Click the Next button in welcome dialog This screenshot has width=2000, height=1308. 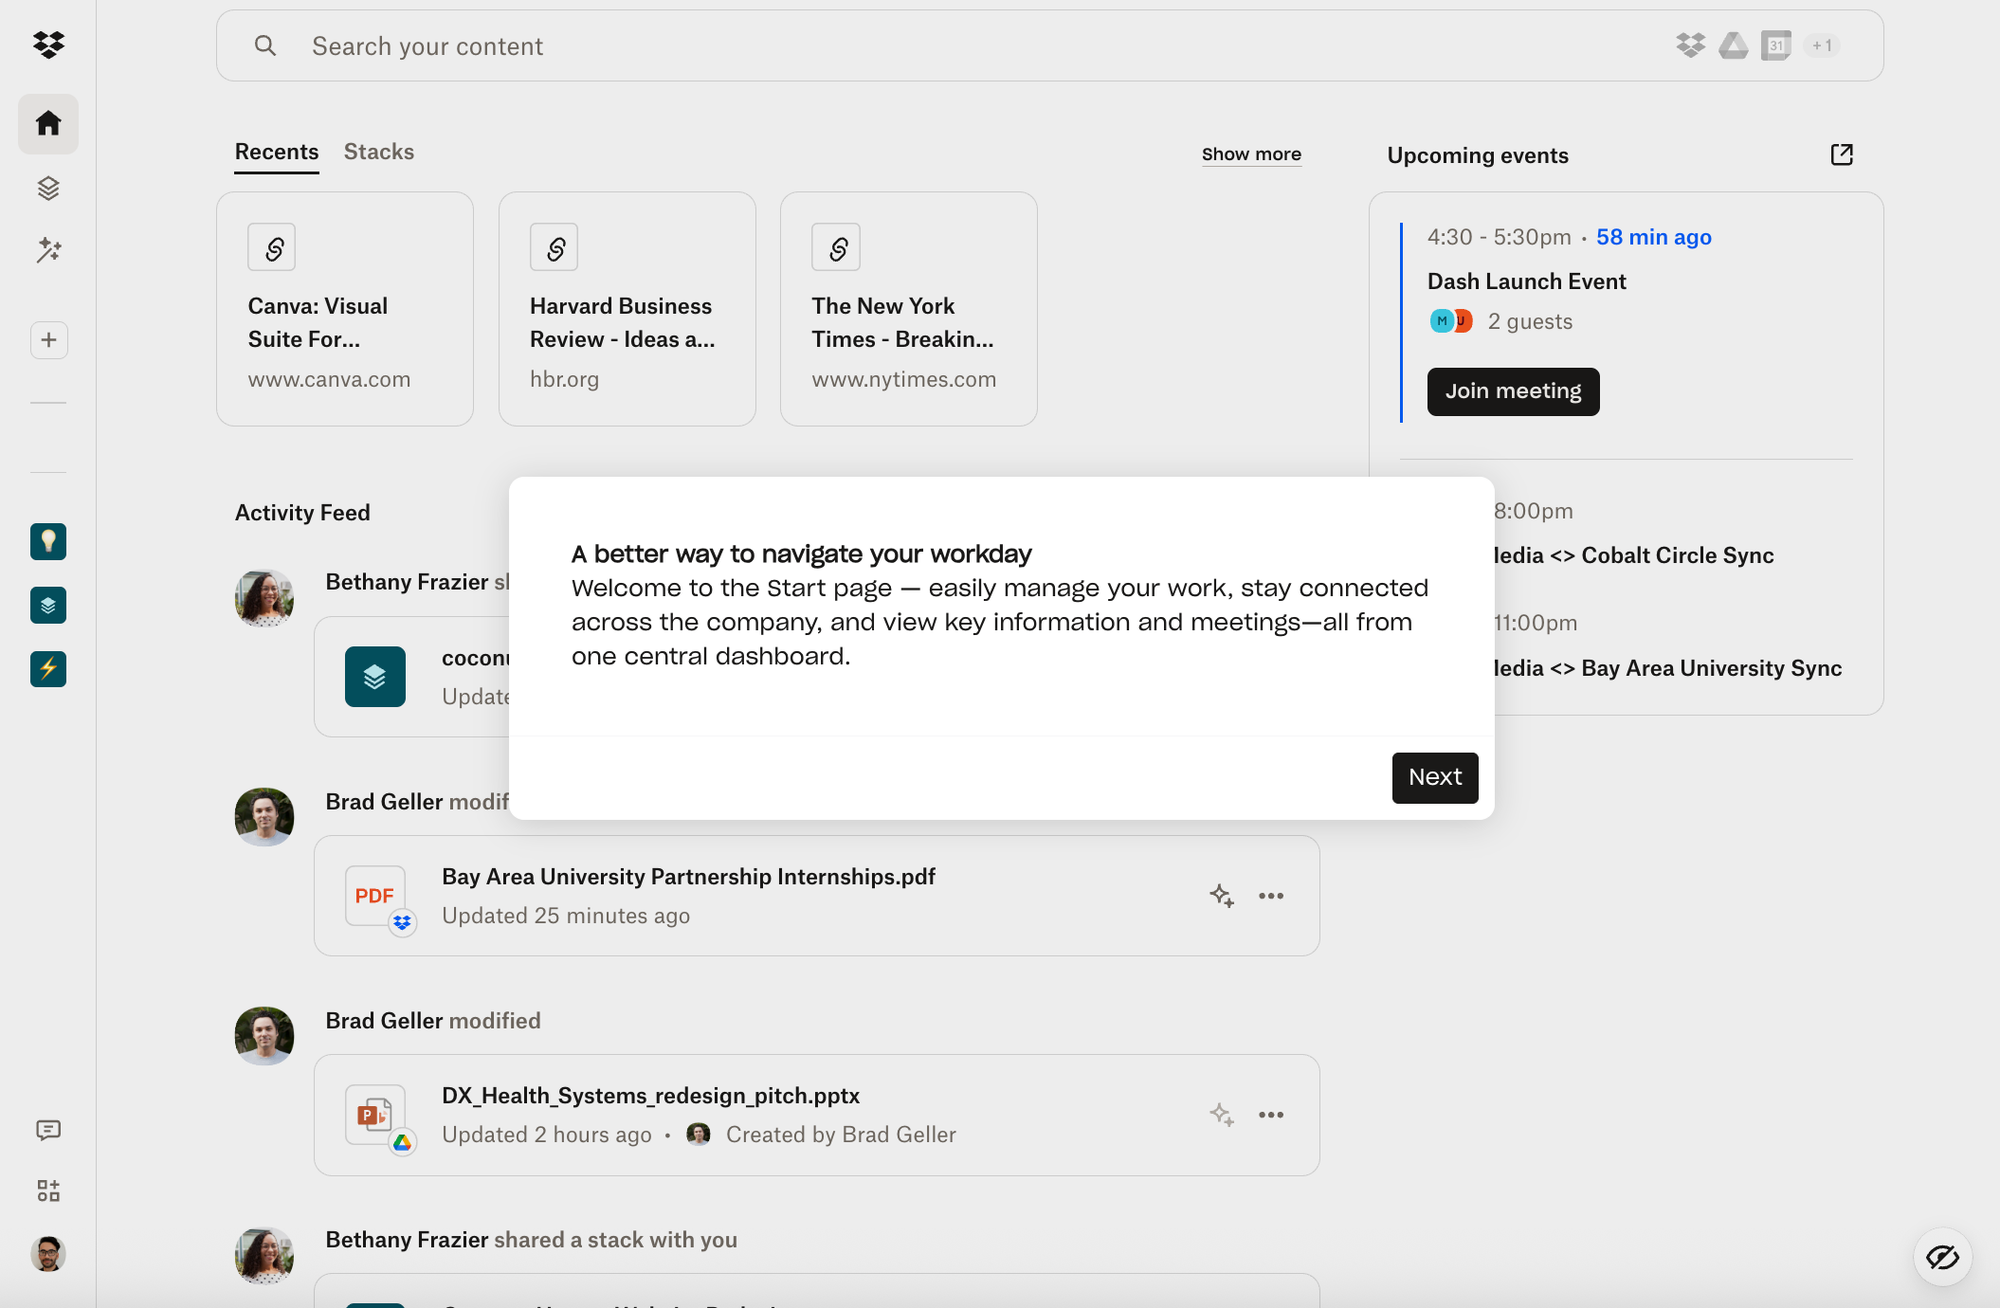pos(1434,777)
